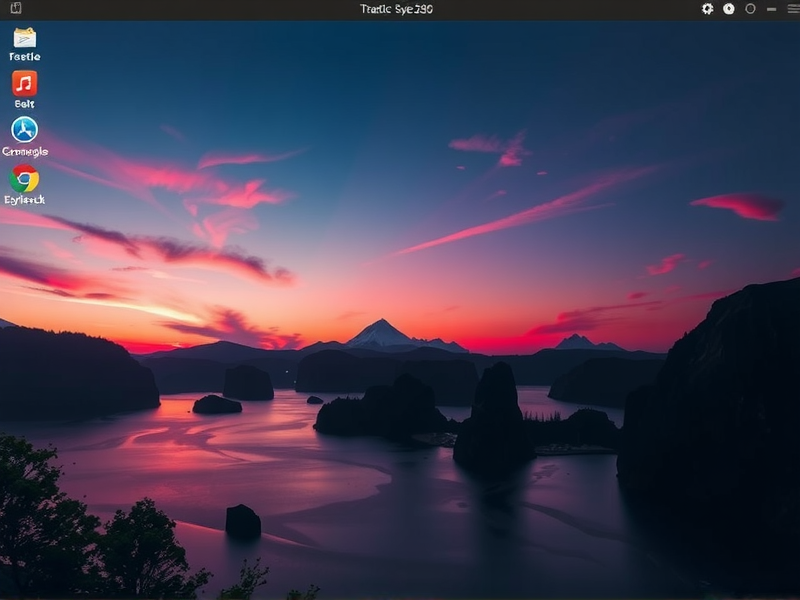Open the hamburger menu at top right
This screenshot has width=800, height=600.
point(792,9)
